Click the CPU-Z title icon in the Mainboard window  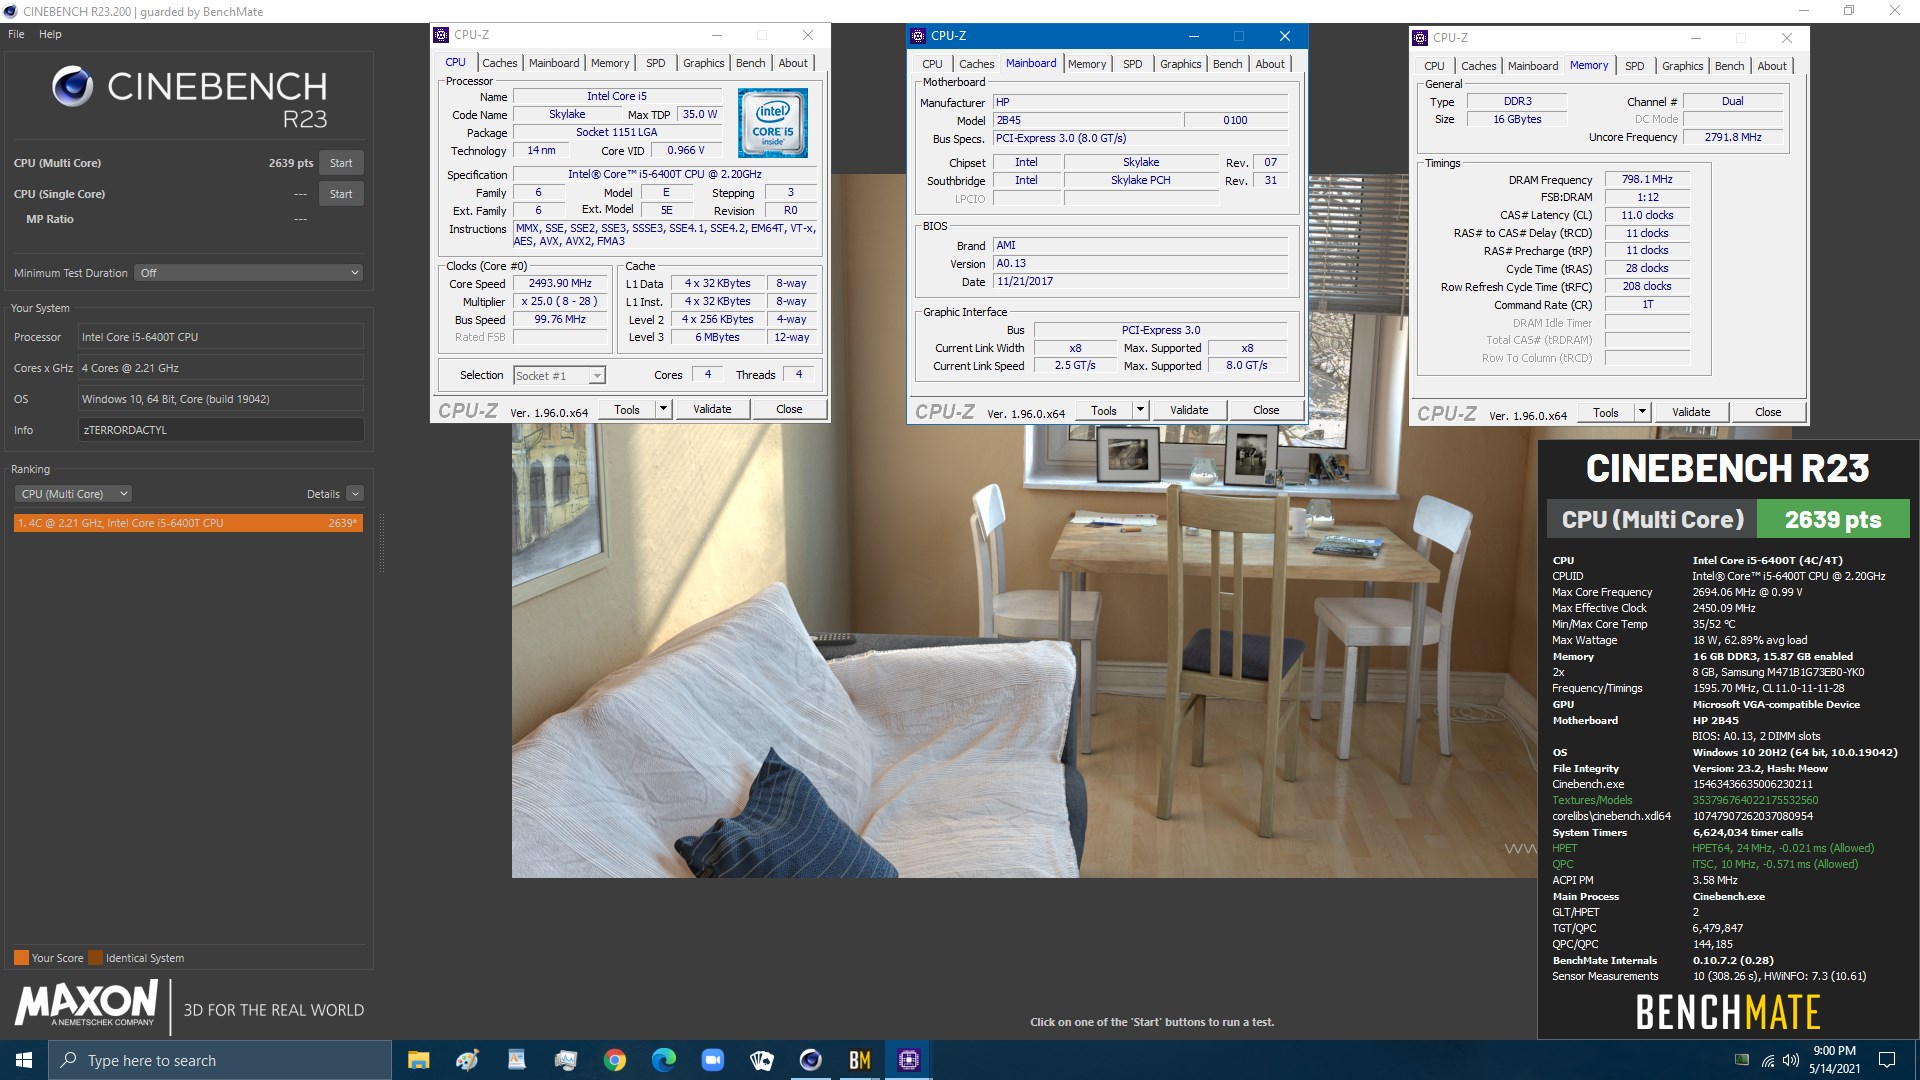point(918,36)
